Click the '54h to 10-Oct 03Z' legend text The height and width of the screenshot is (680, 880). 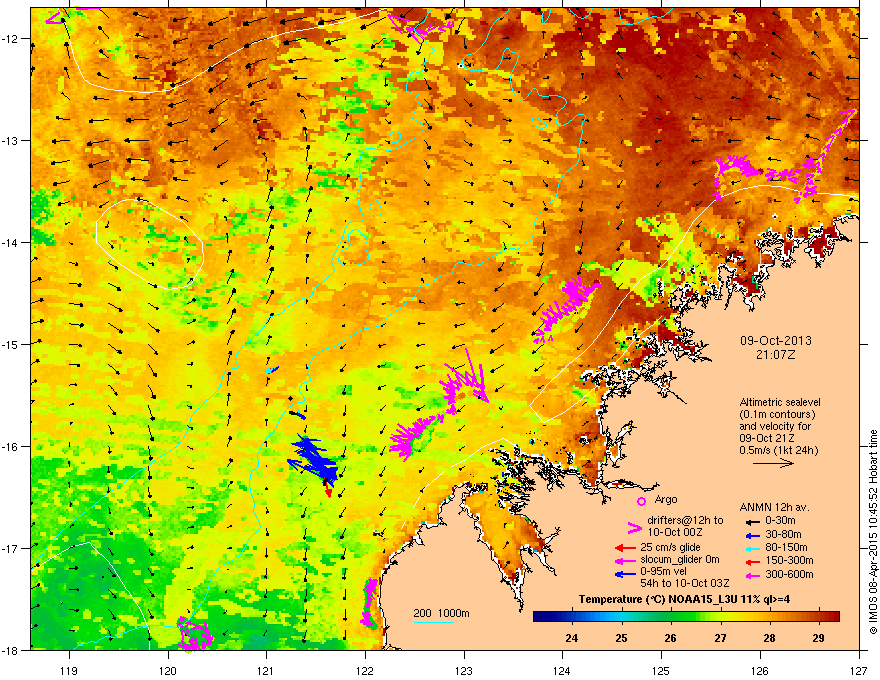coord(685,584)
